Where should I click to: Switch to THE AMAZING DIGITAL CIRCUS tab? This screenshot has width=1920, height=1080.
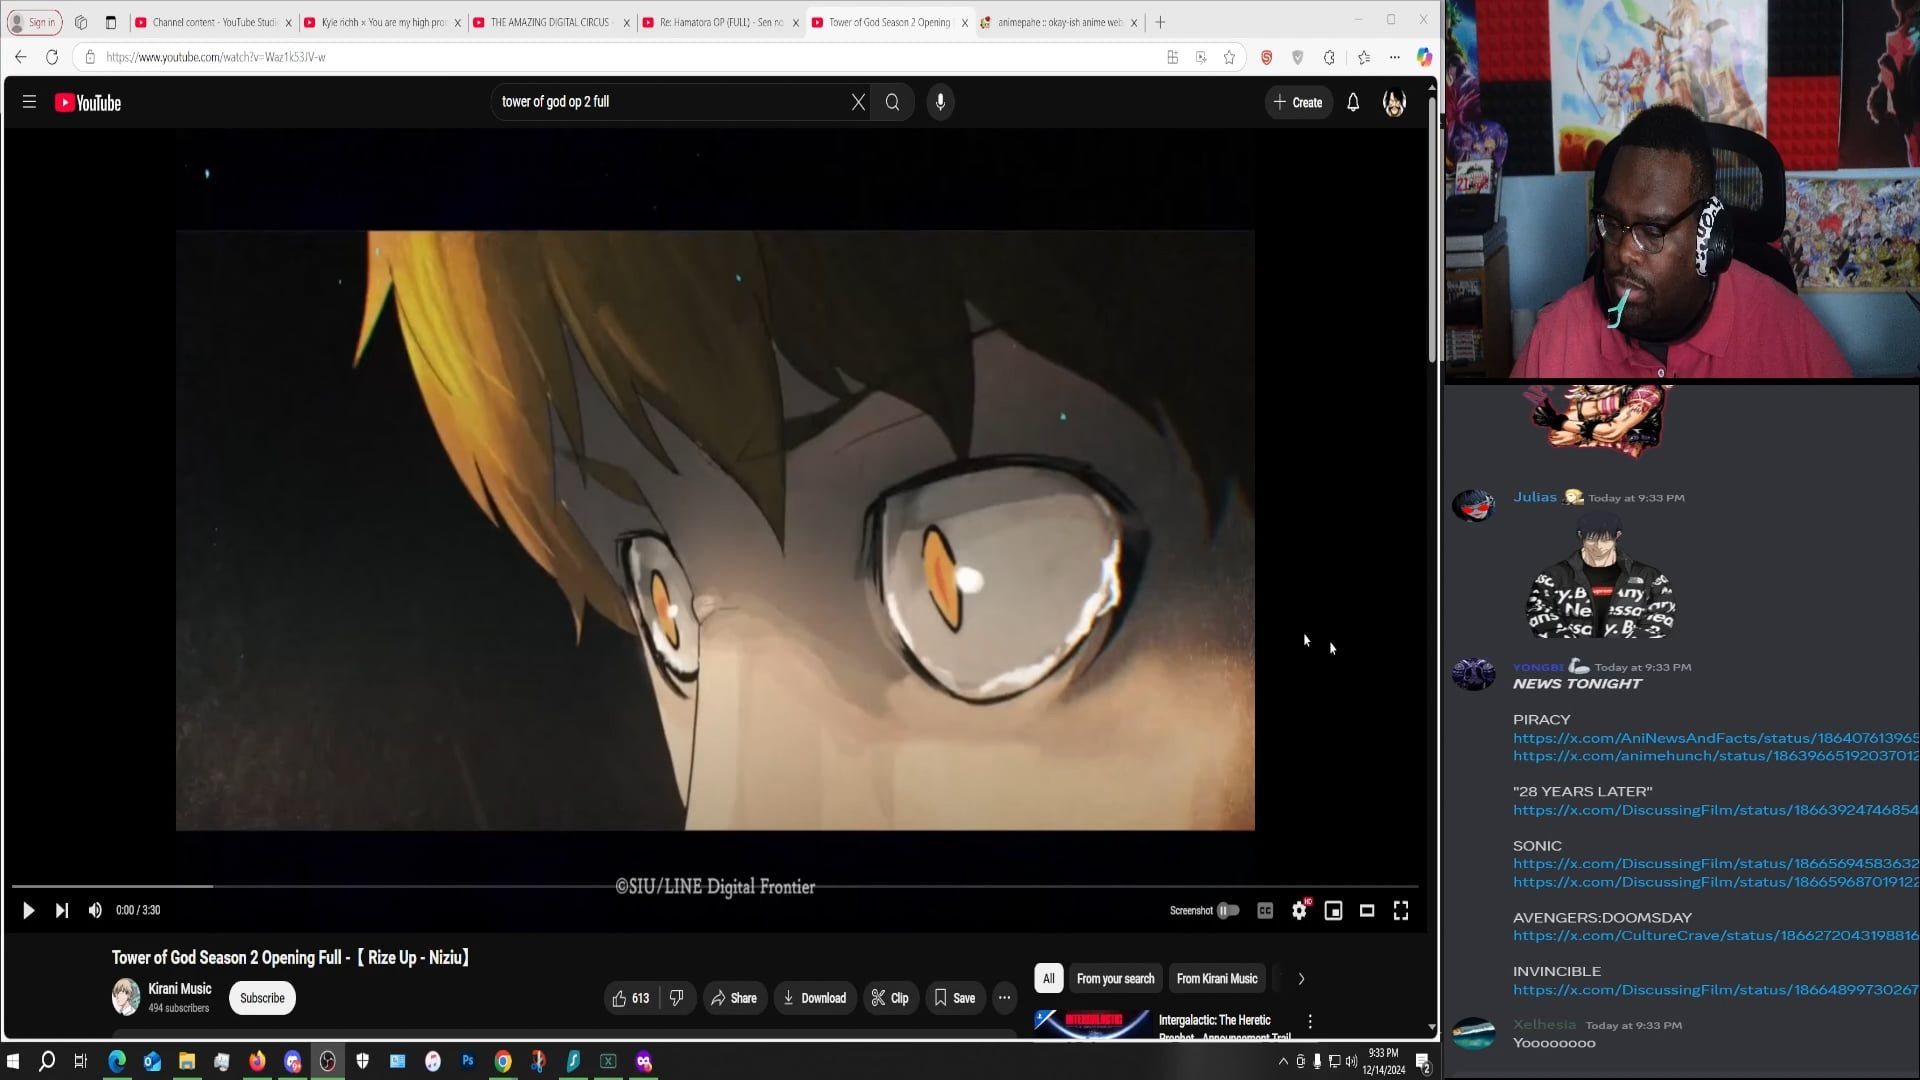550,22
